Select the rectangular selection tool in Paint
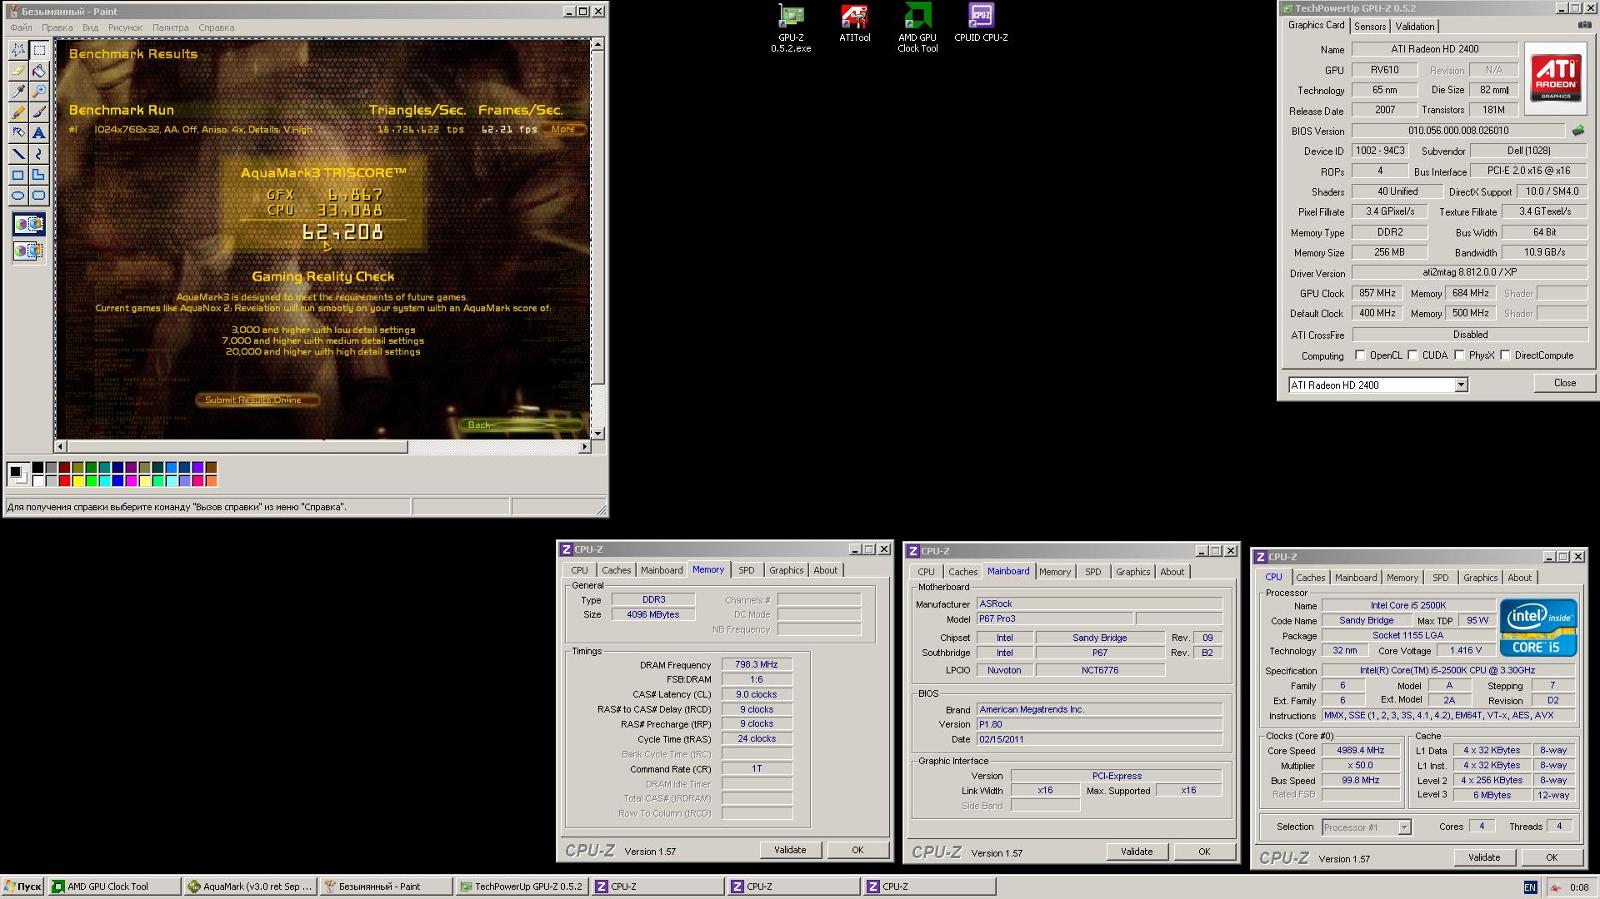Image resolution: width=1600 pixels, height=899 pixels. (39, 49)
